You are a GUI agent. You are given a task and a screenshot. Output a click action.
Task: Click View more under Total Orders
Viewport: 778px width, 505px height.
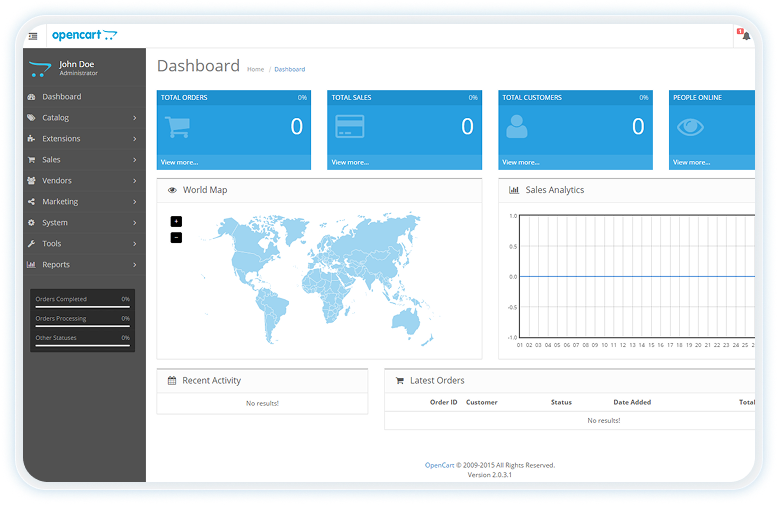point(180,162)
